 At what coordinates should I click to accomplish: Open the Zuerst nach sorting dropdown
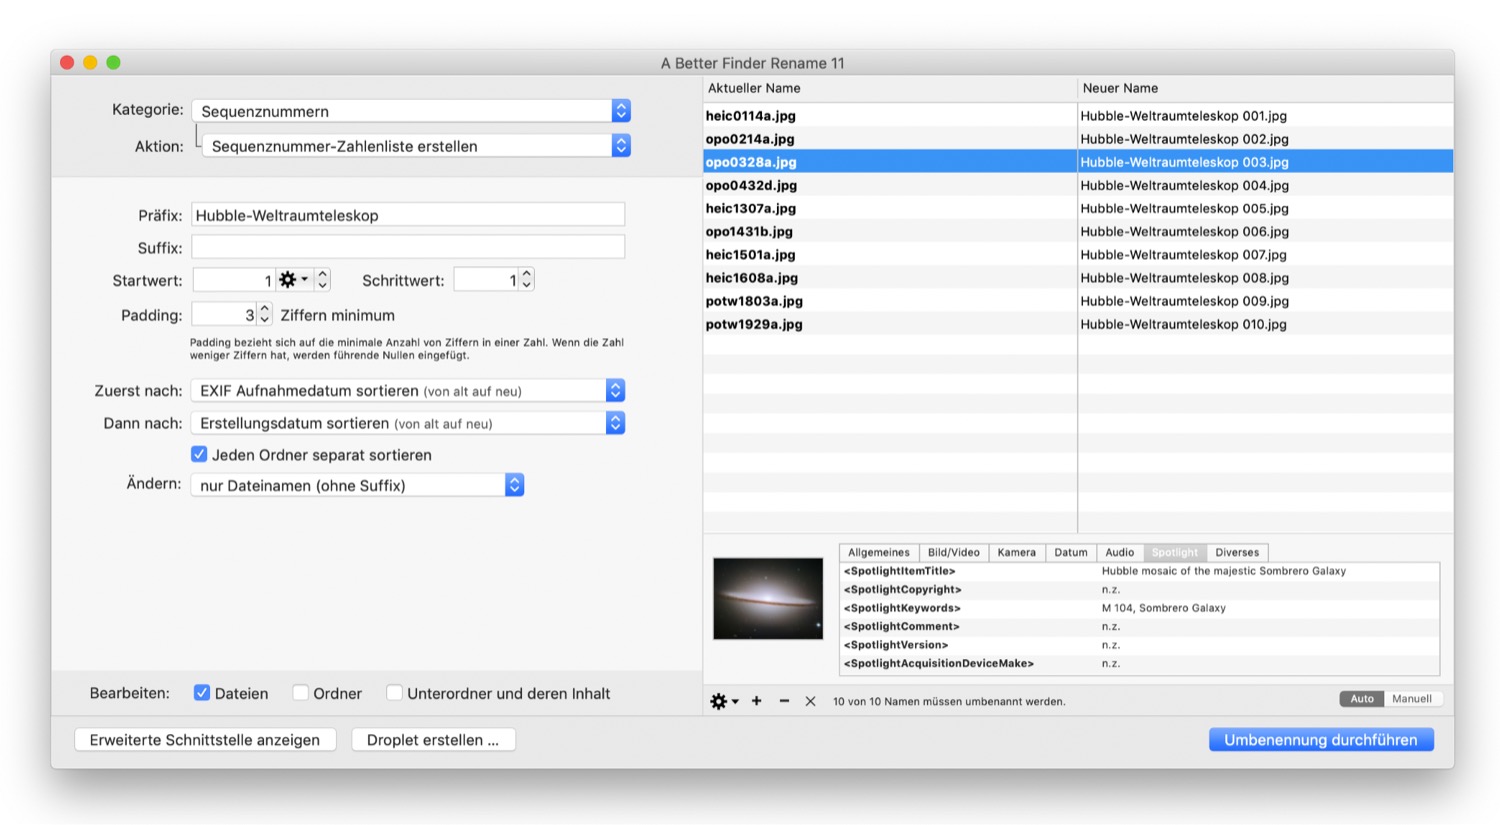[x=408, y=391]
